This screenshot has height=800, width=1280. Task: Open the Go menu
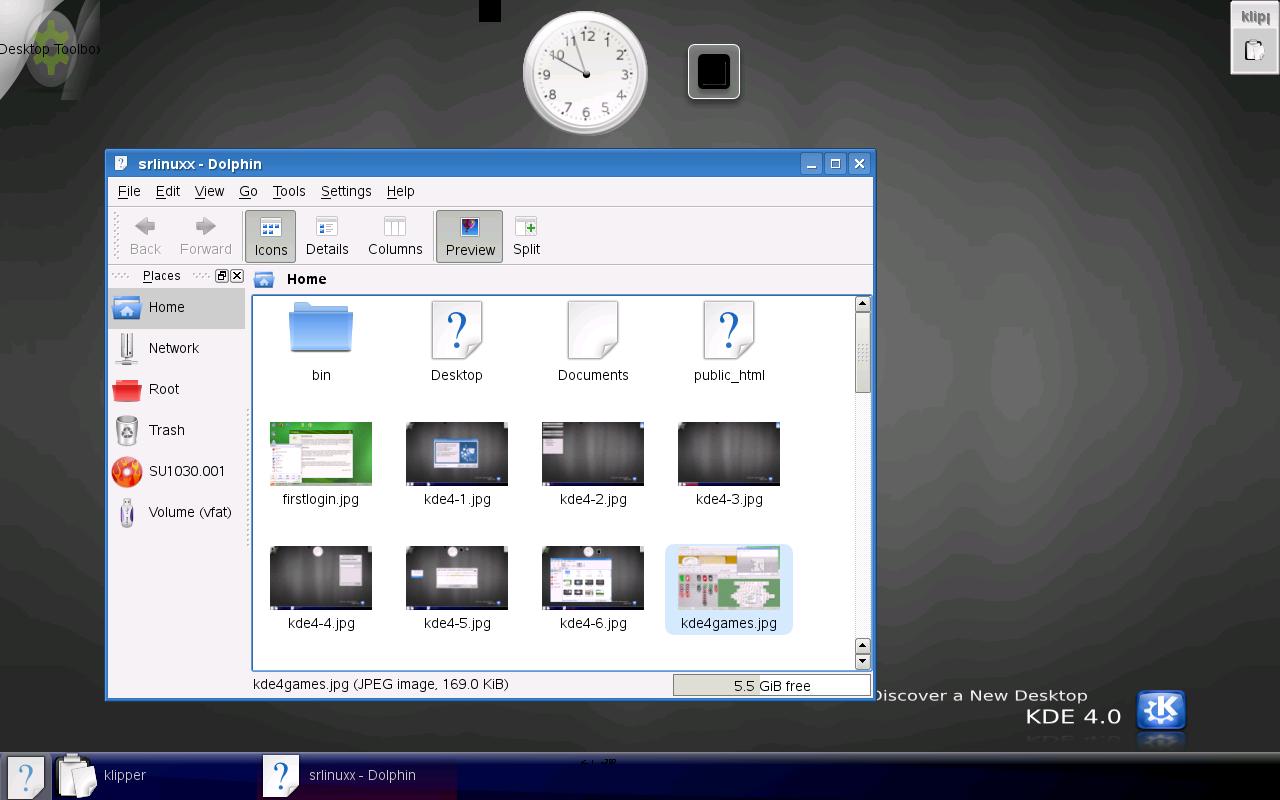[x=248, y=191]
